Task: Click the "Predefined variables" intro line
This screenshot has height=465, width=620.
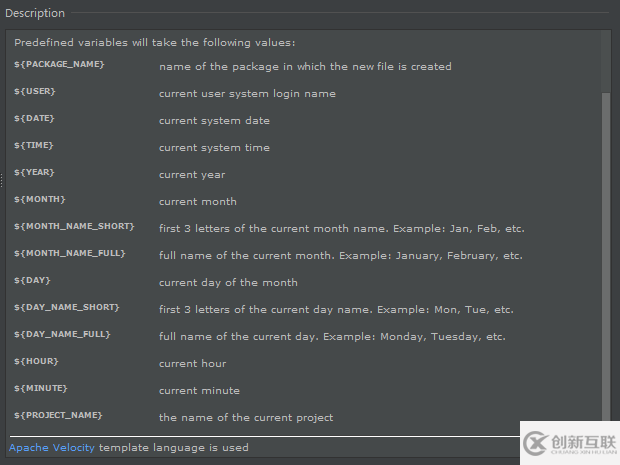Action: coord(154,43)
